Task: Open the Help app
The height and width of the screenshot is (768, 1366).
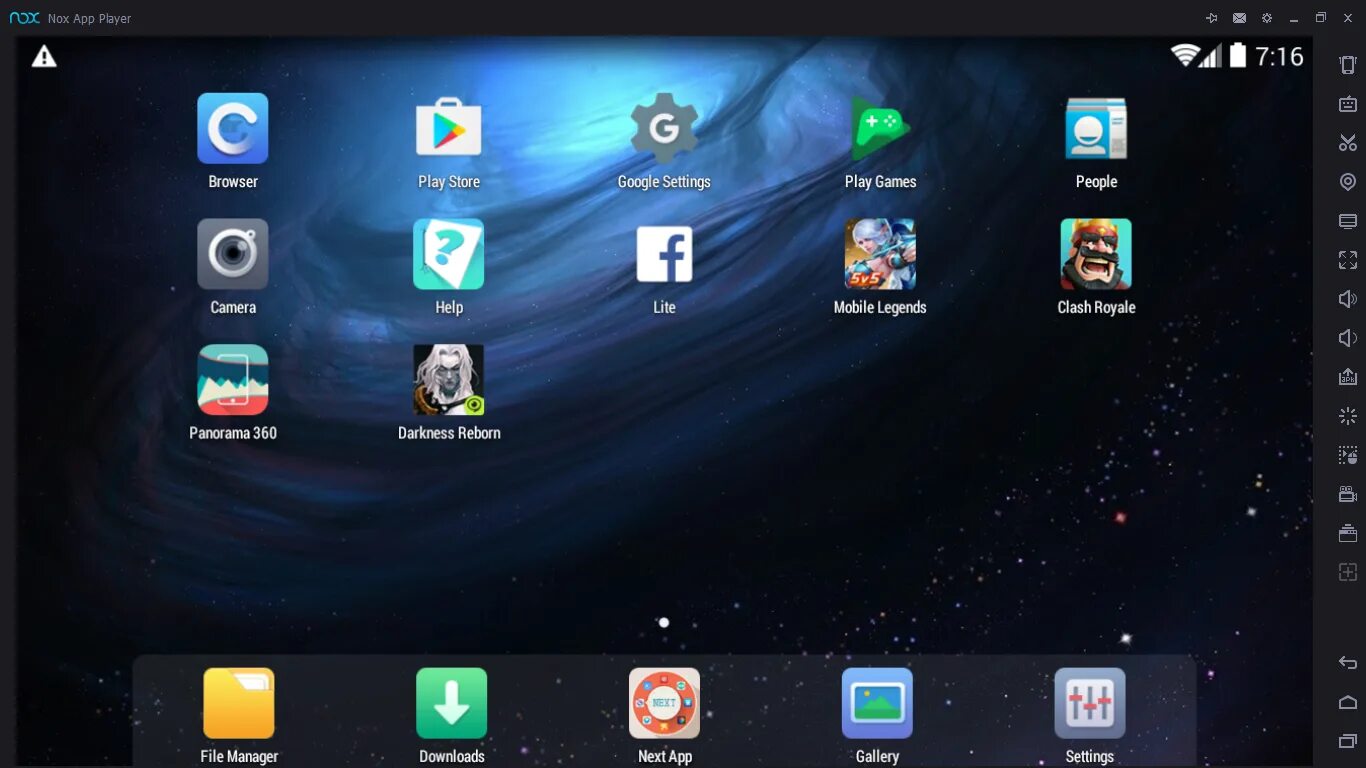Action: pos(449,255)
